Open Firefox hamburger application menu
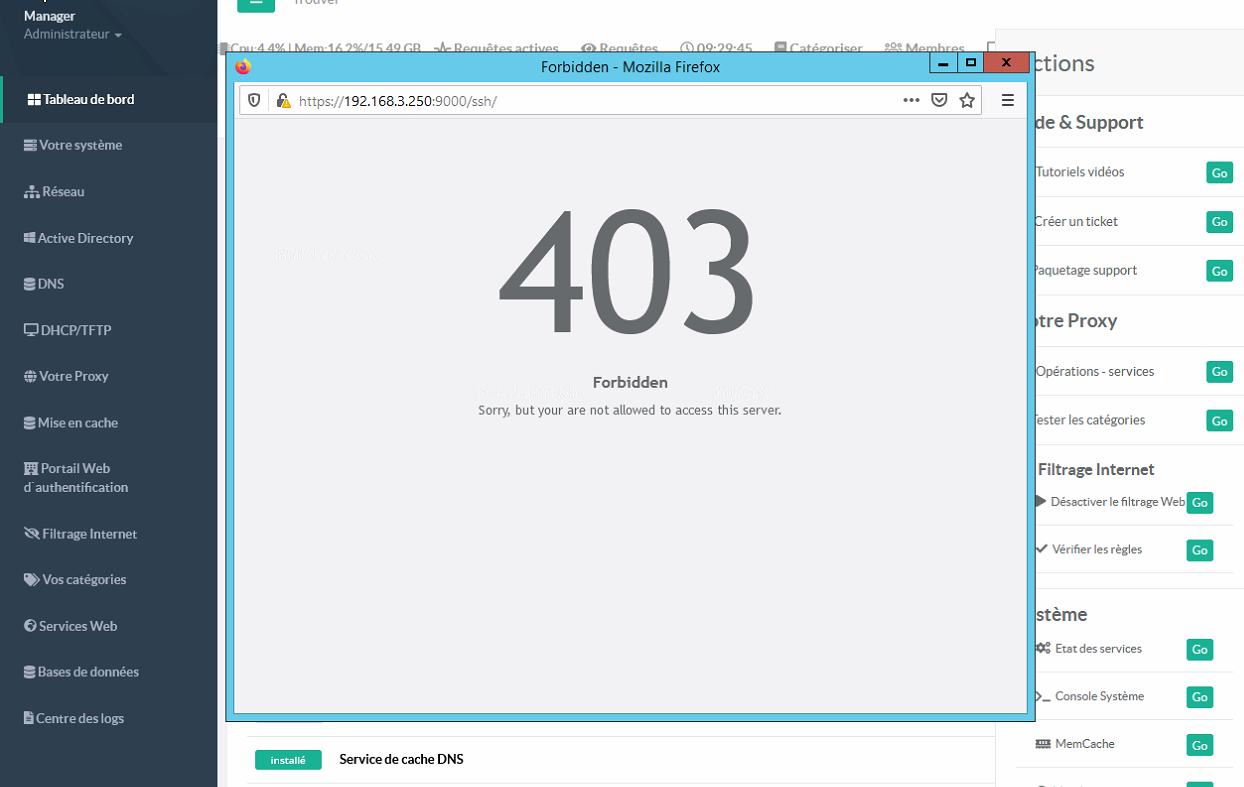Screen dimensions: 1244x787 (1007, 100)
